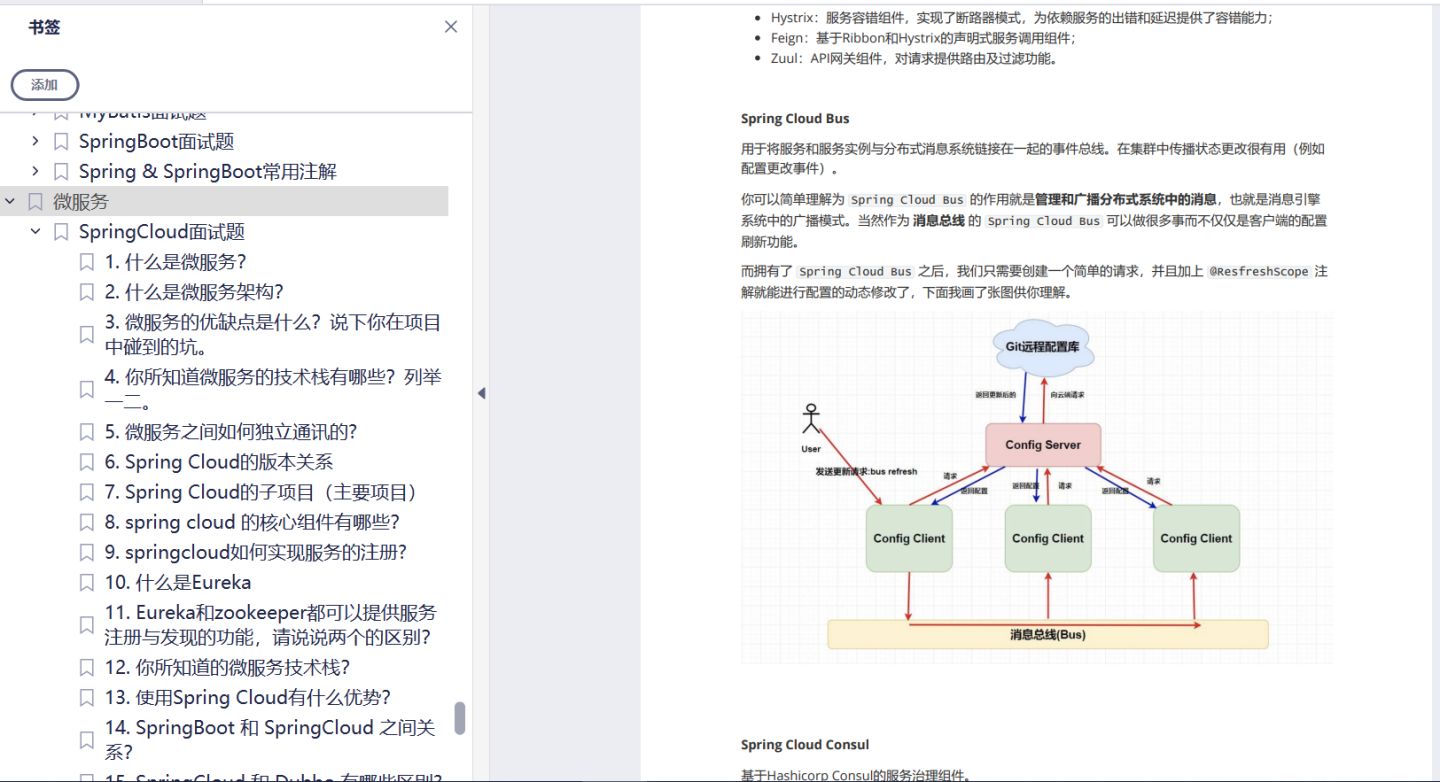
Task: Click the Spring Cloud Bus heading
Action: tap(795, 119)
